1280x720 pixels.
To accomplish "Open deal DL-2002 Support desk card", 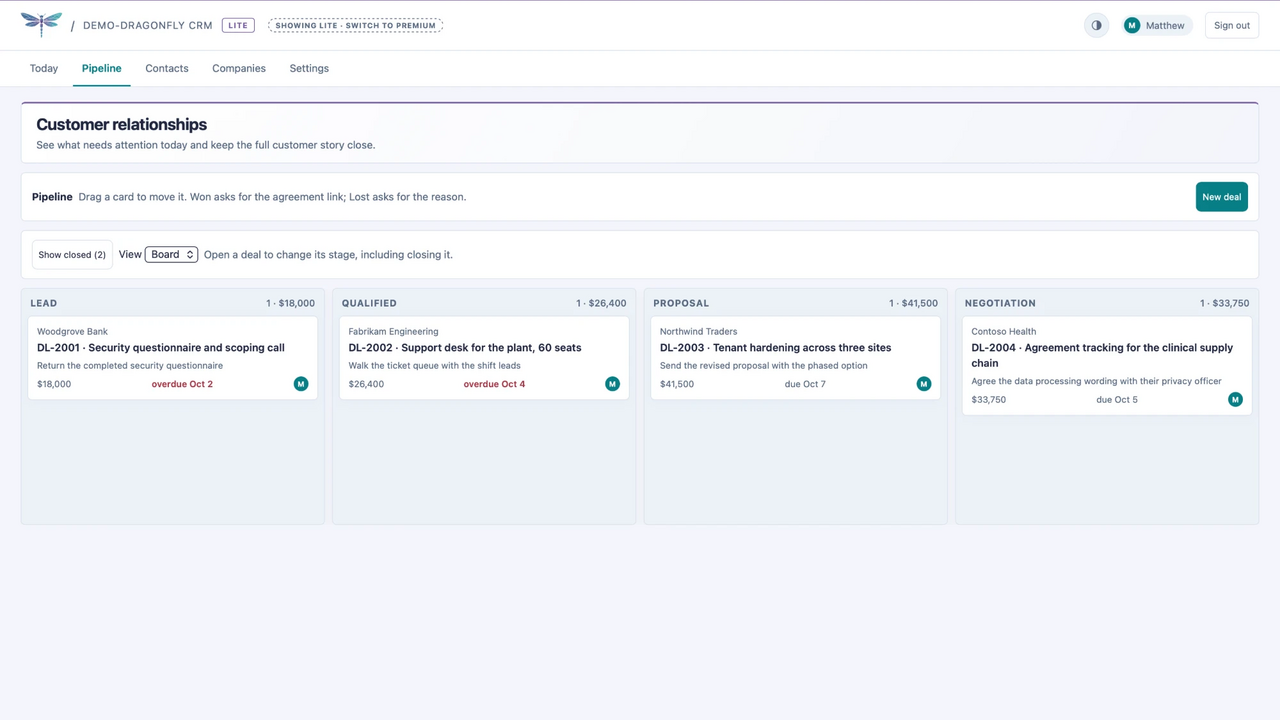I will (484, 358).
